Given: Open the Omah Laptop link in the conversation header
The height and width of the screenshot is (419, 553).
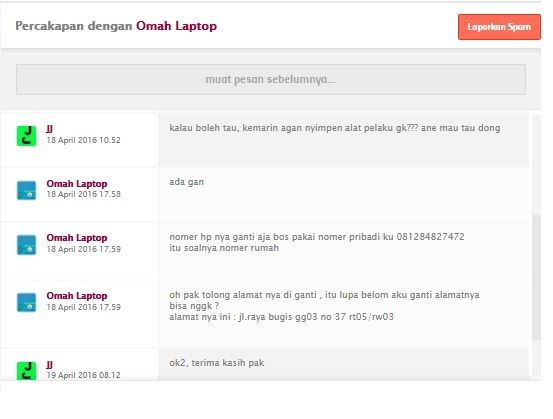Looking at the screenshot, I should 176,26.
